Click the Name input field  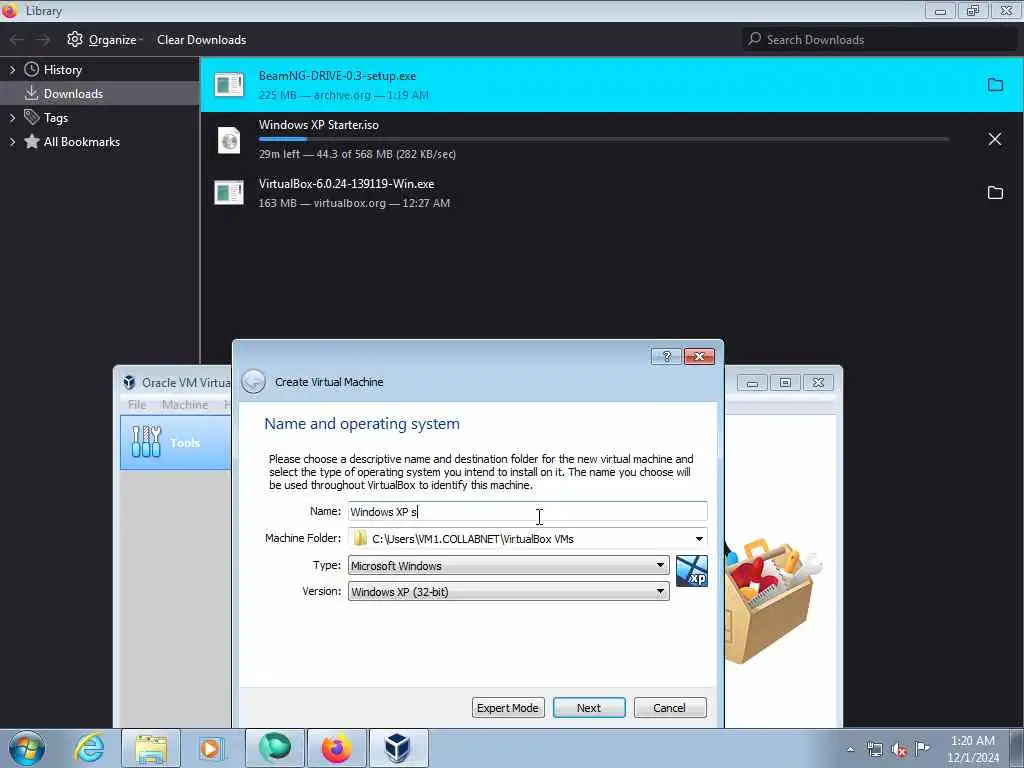point(528,511)
